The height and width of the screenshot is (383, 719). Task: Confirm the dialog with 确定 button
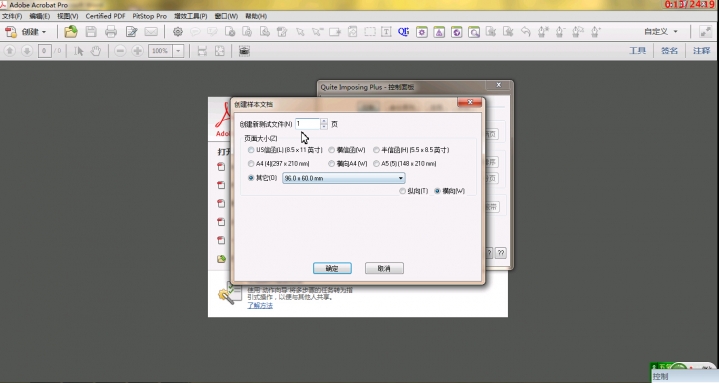coord(332,268)
